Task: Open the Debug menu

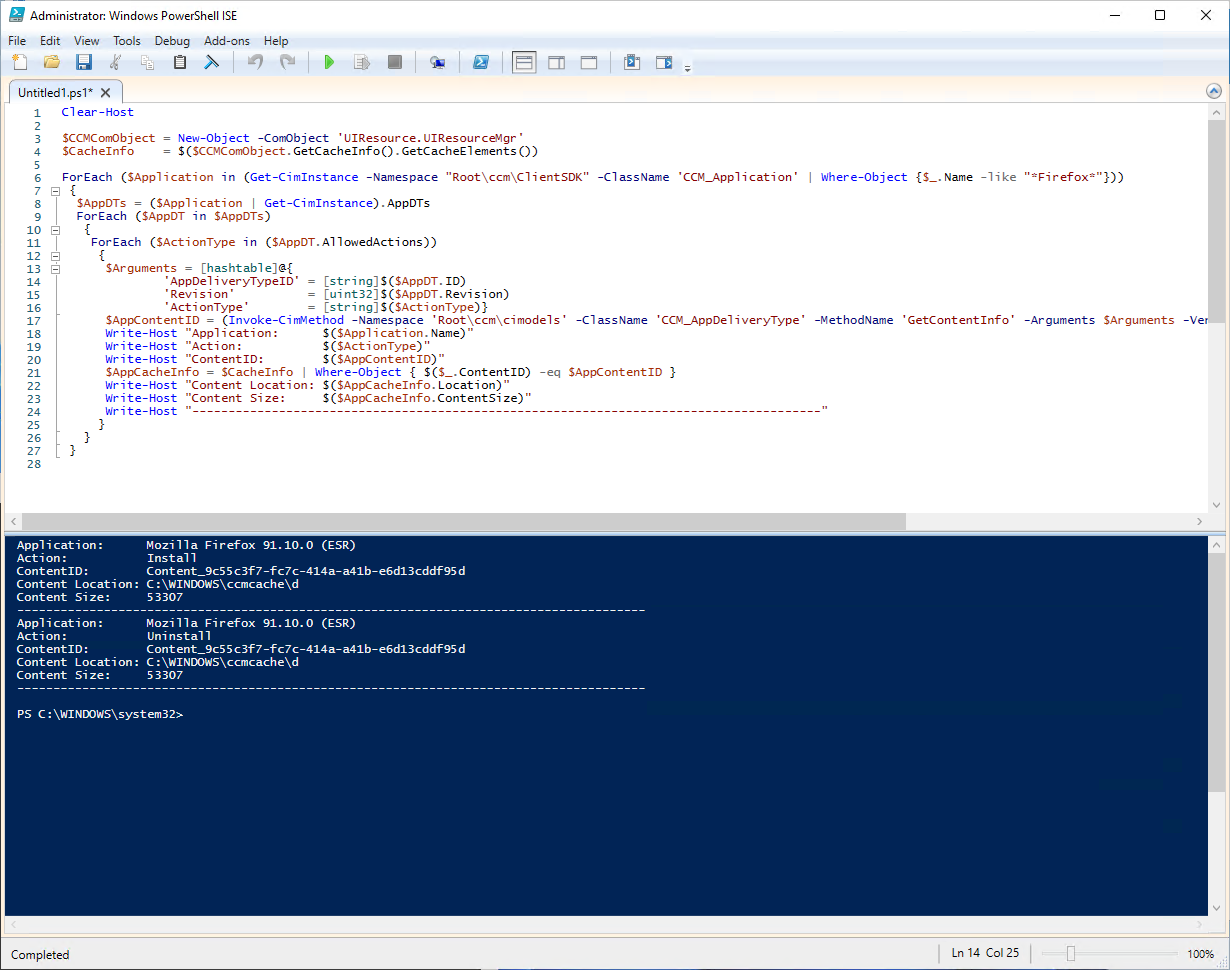Action: 172,41
